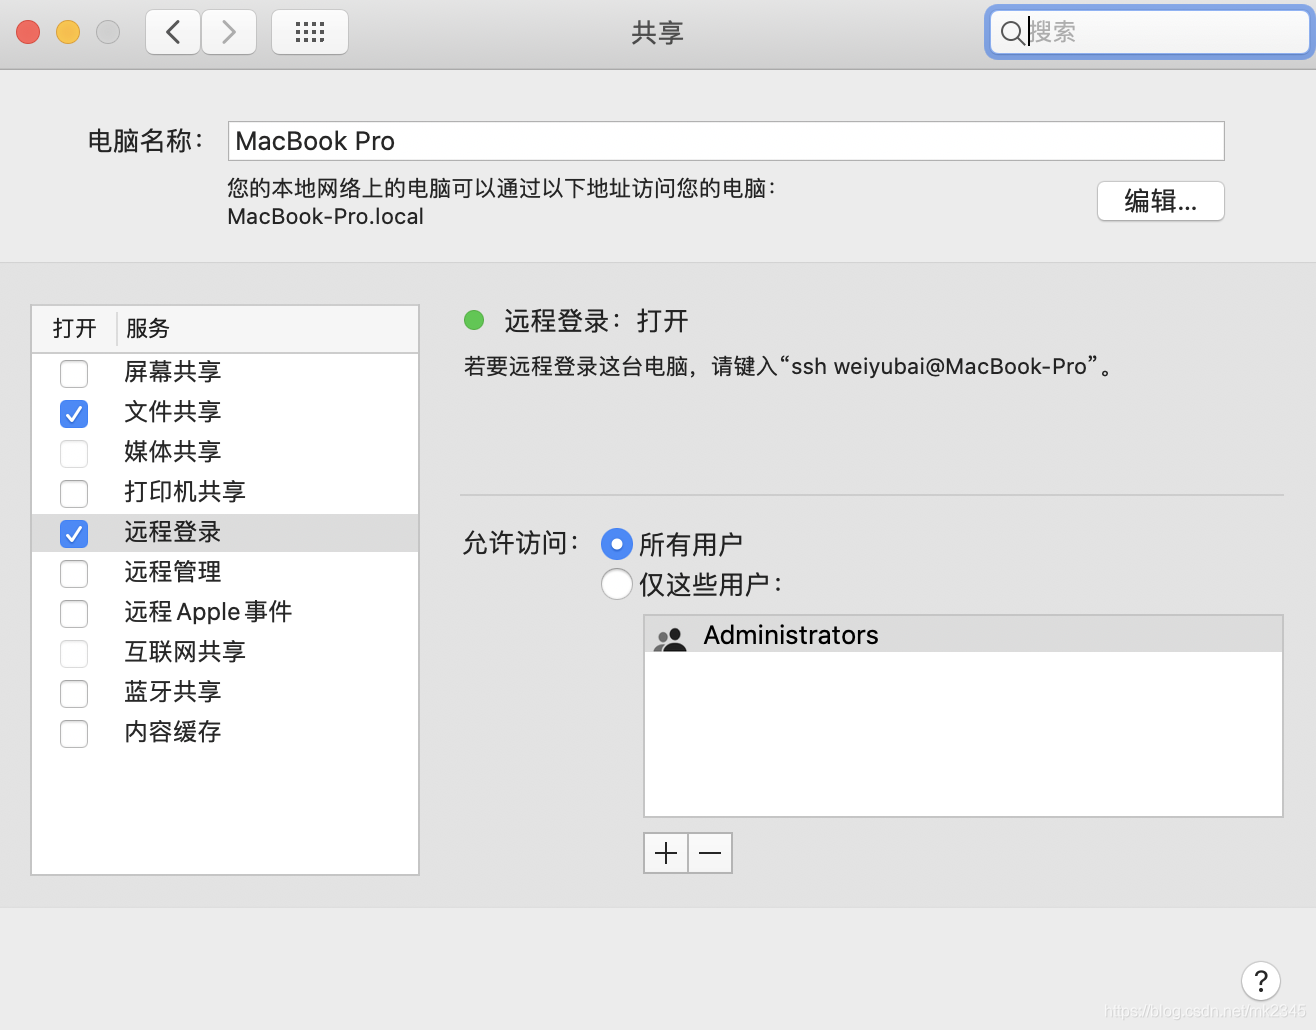The image size is (1316, 1030).
Task: Select the 仅这些用户 radio button
Action: (617, 584)
